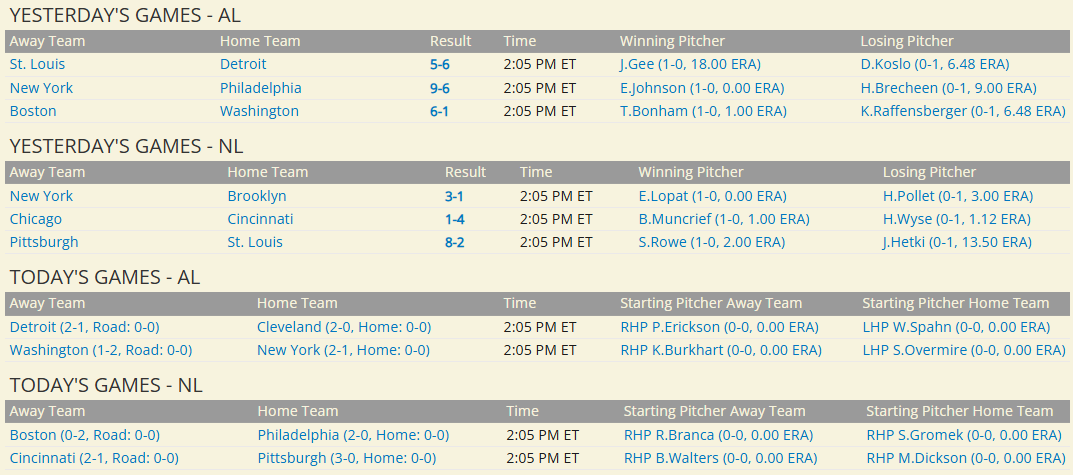Select S.Rowe winning pitcher link

point(712,242)
